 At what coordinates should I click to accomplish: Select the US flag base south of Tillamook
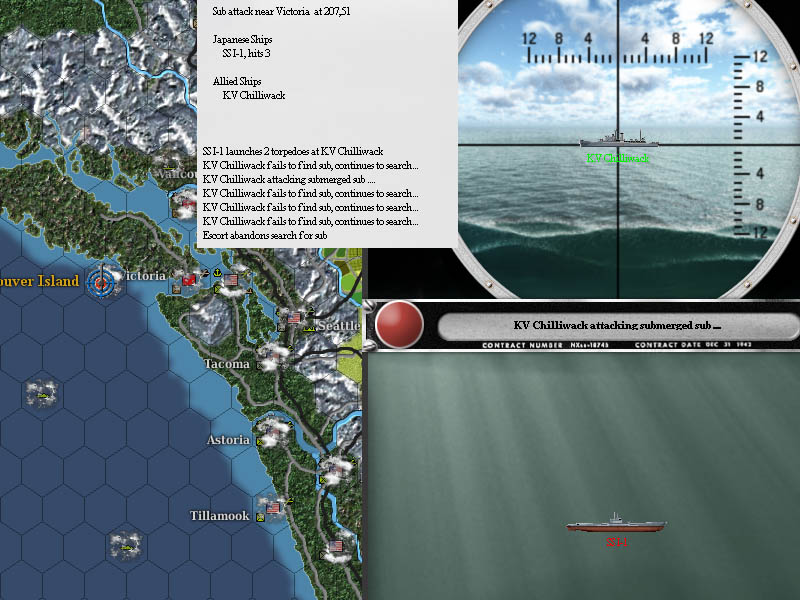pos(336,546)
